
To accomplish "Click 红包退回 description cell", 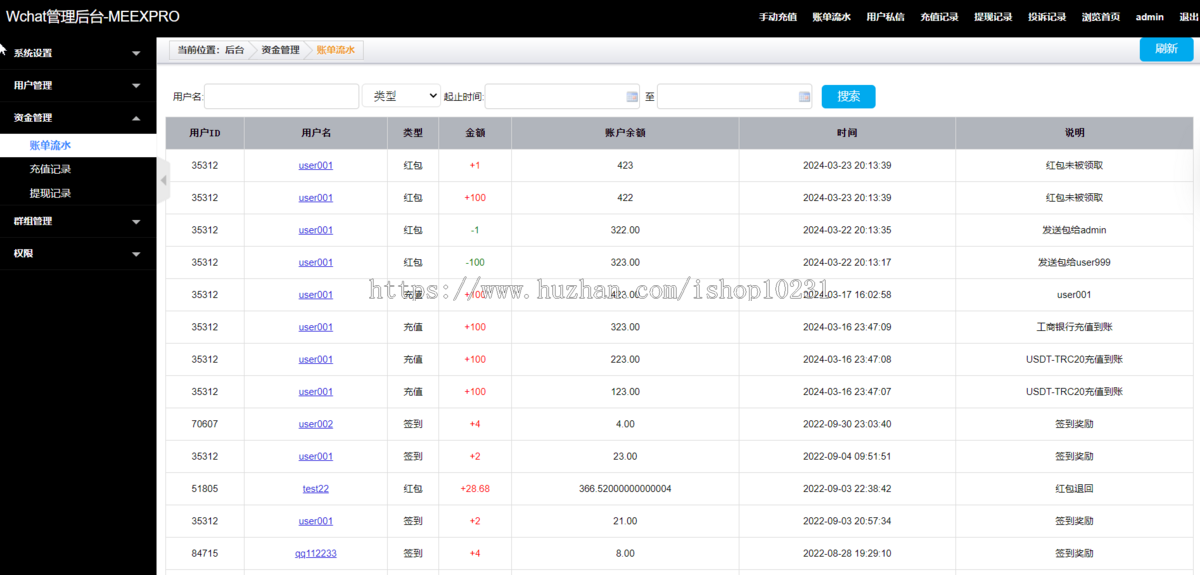I will click(x=1074, y=489).
